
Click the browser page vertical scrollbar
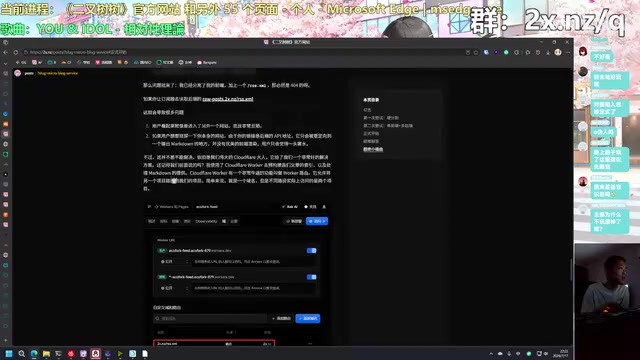[x=571, y=269]
